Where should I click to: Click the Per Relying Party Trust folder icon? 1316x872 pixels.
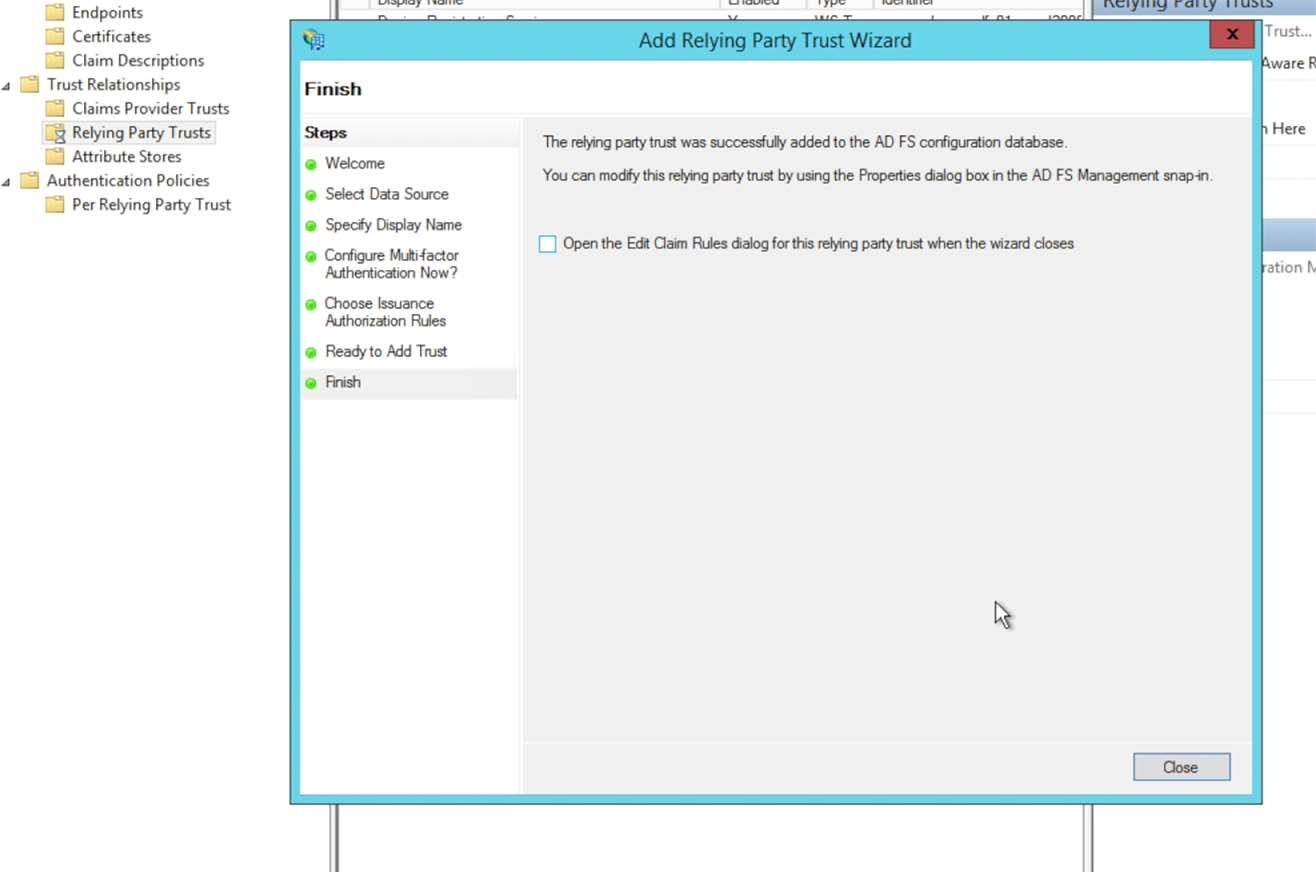click(x=55, y=205)
